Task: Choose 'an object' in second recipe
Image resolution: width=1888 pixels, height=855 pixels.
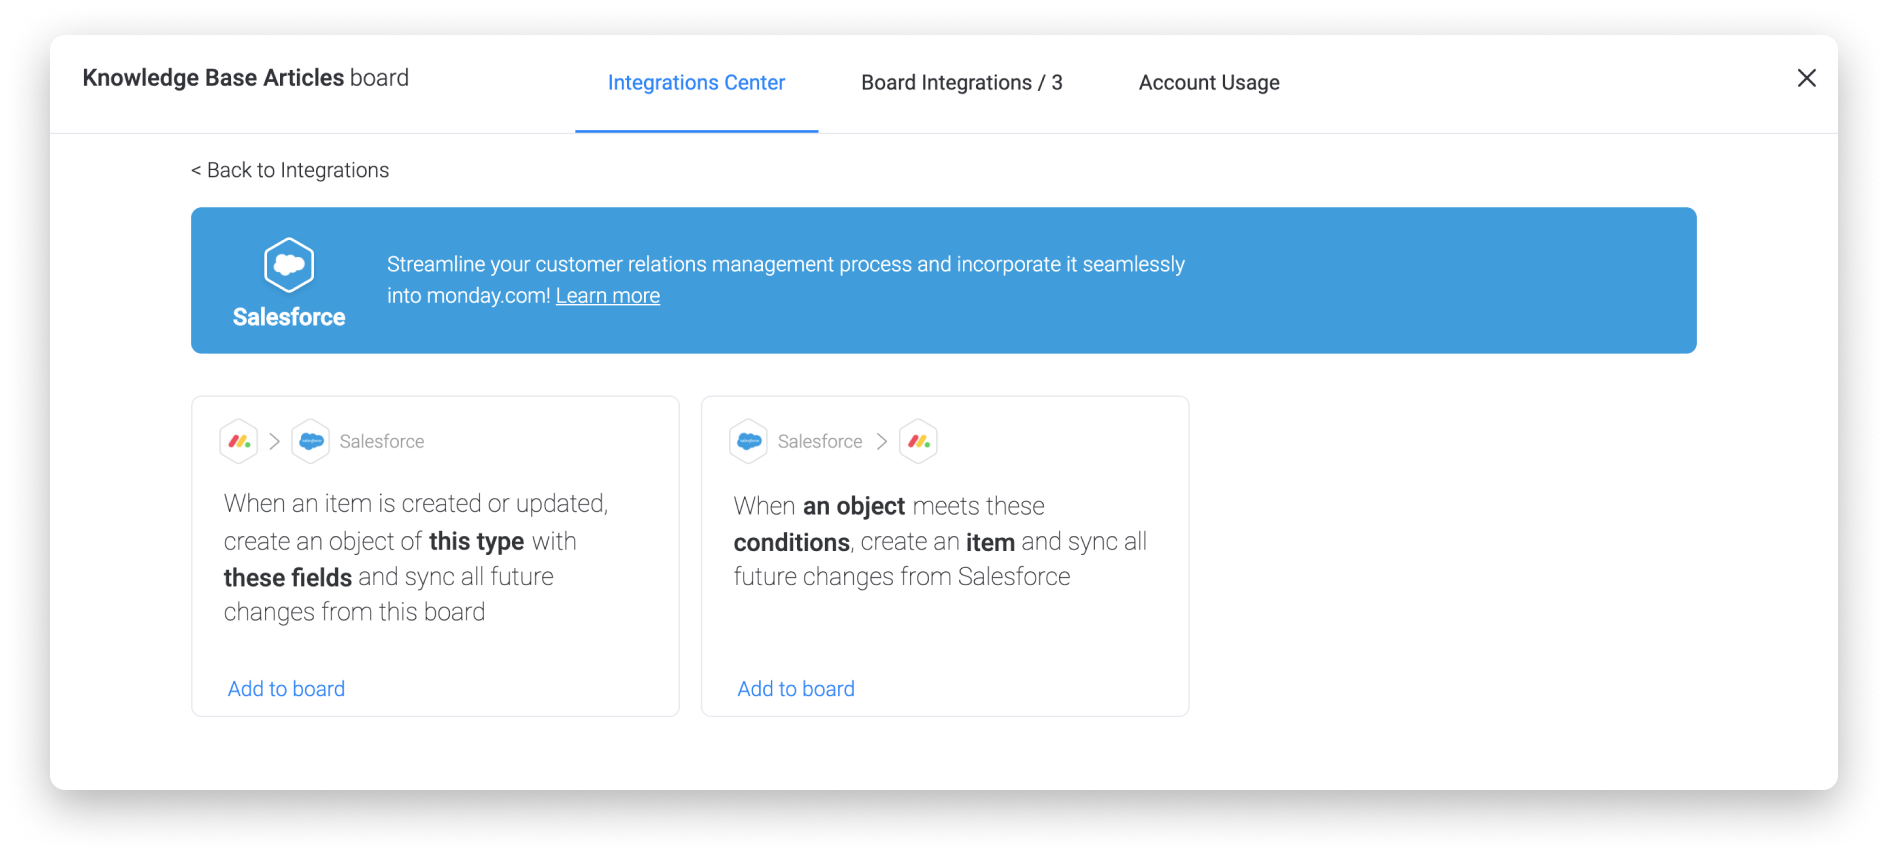Action: click(x=854, y=506)
